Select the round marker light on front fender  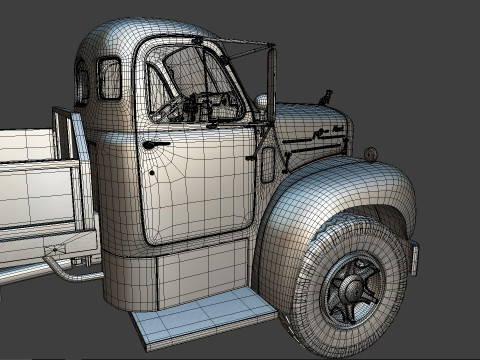[x=370, y=154]
